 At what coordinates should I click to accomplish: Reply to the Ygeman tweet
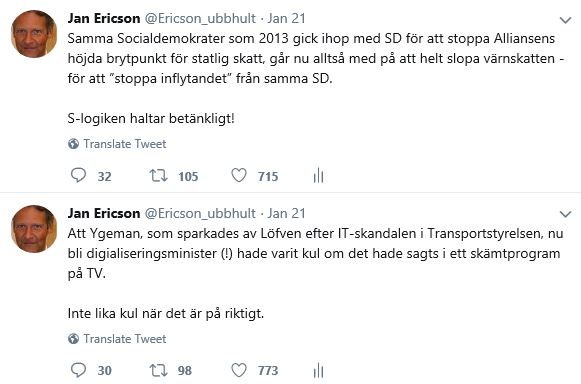point(78,370)
